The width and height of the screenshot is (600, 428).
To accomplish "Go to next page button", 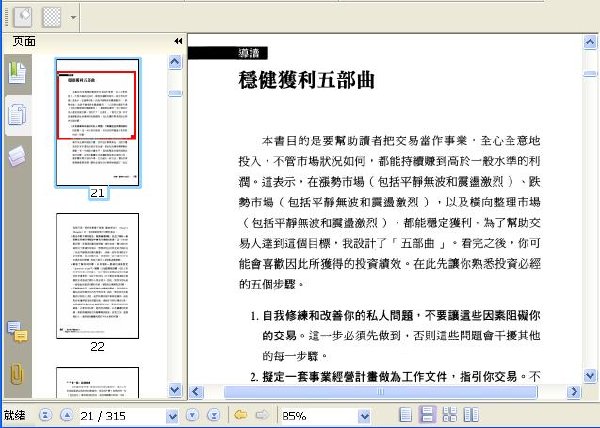I will [x=192, y=415].
